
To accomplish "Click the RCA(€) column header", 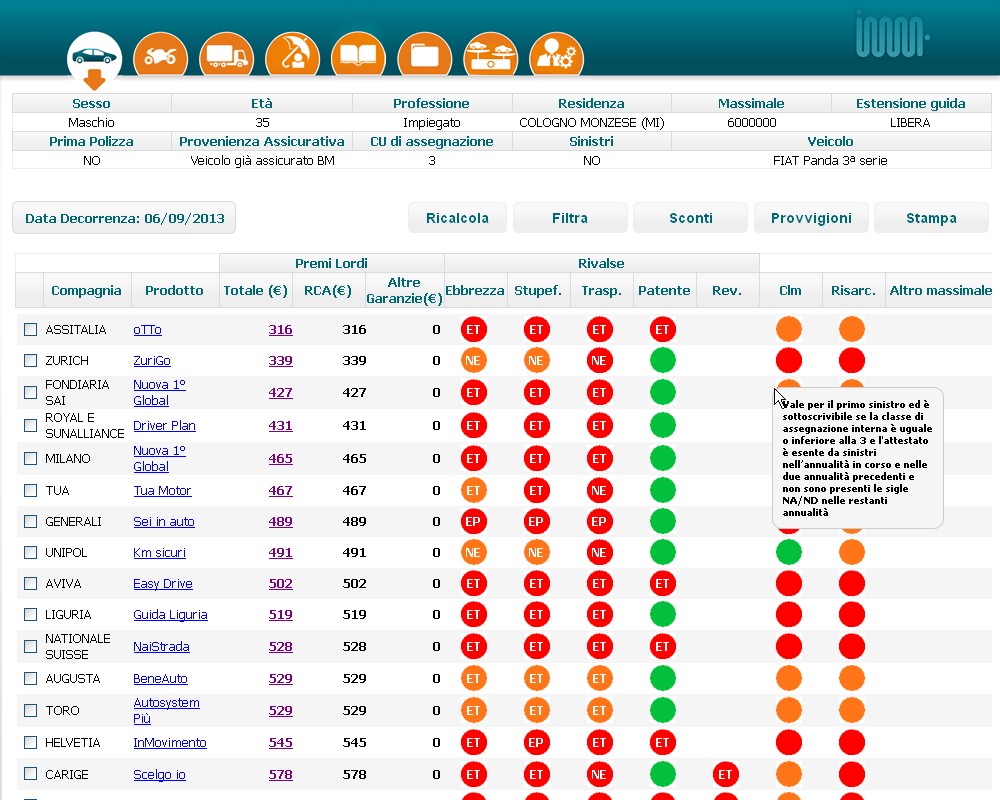I will (328, 290).
